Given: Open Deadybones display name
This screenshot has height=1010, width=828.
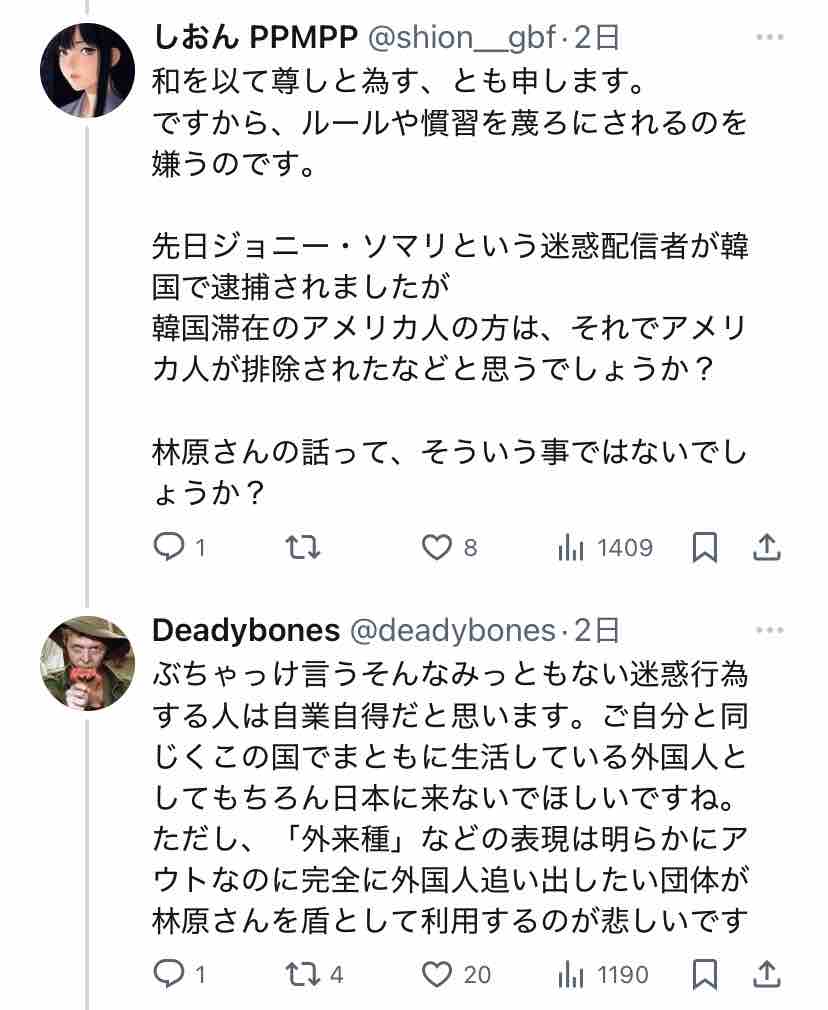Looking at the screenshot, I should point(246,630).
